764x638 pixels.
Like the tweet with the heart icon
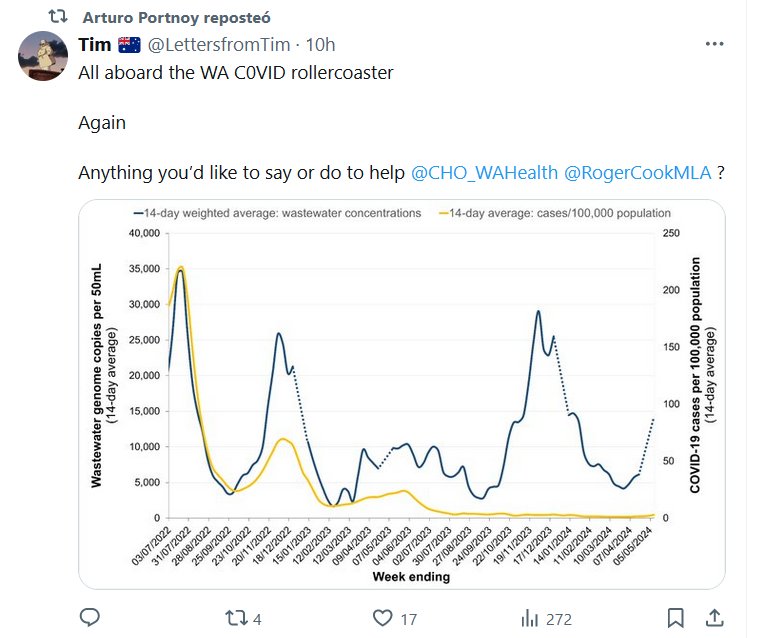tap(382, 618)
